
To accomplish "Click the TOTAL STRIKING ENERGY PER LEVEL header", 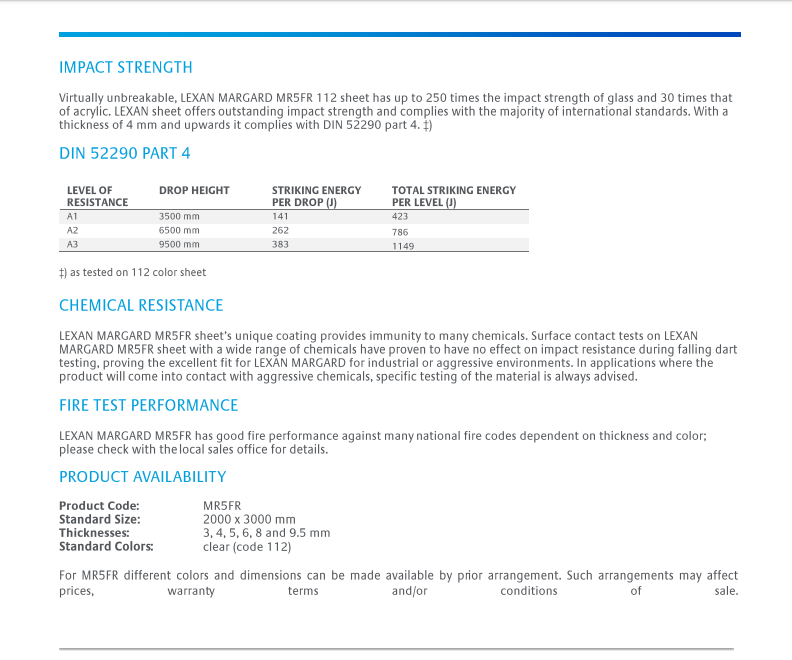I will click(x=453, y=196).
